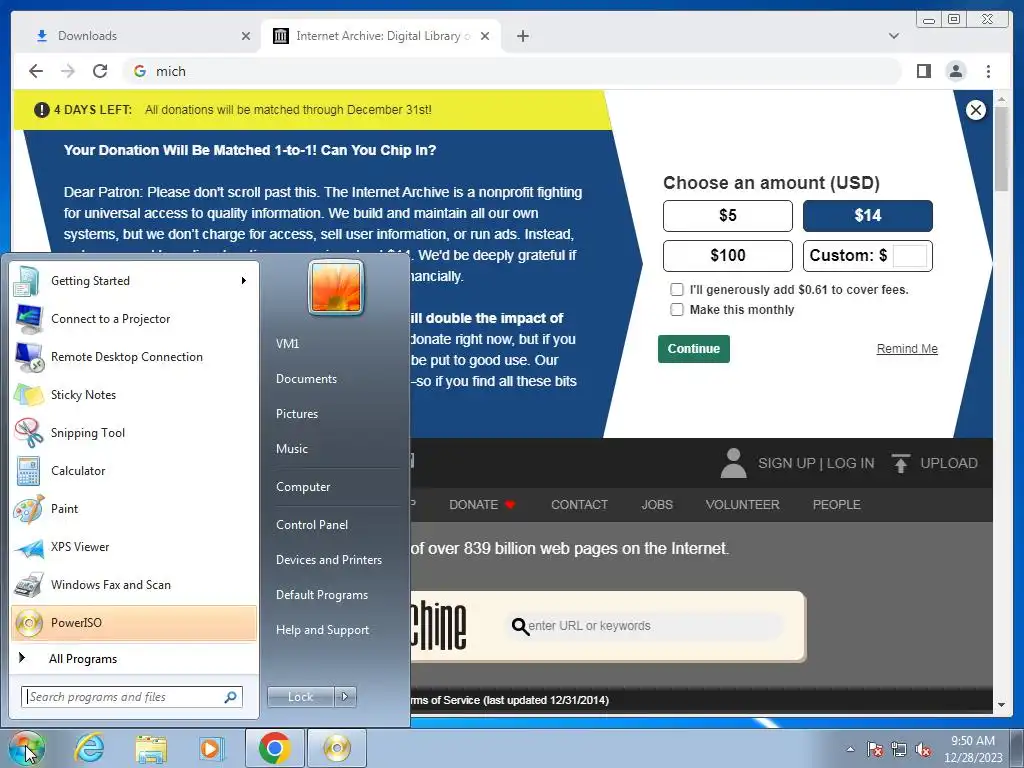Viewport: 1024px width, 768px height.
Task: Open Remote Desktop Connection
Action: pos(134,357)
